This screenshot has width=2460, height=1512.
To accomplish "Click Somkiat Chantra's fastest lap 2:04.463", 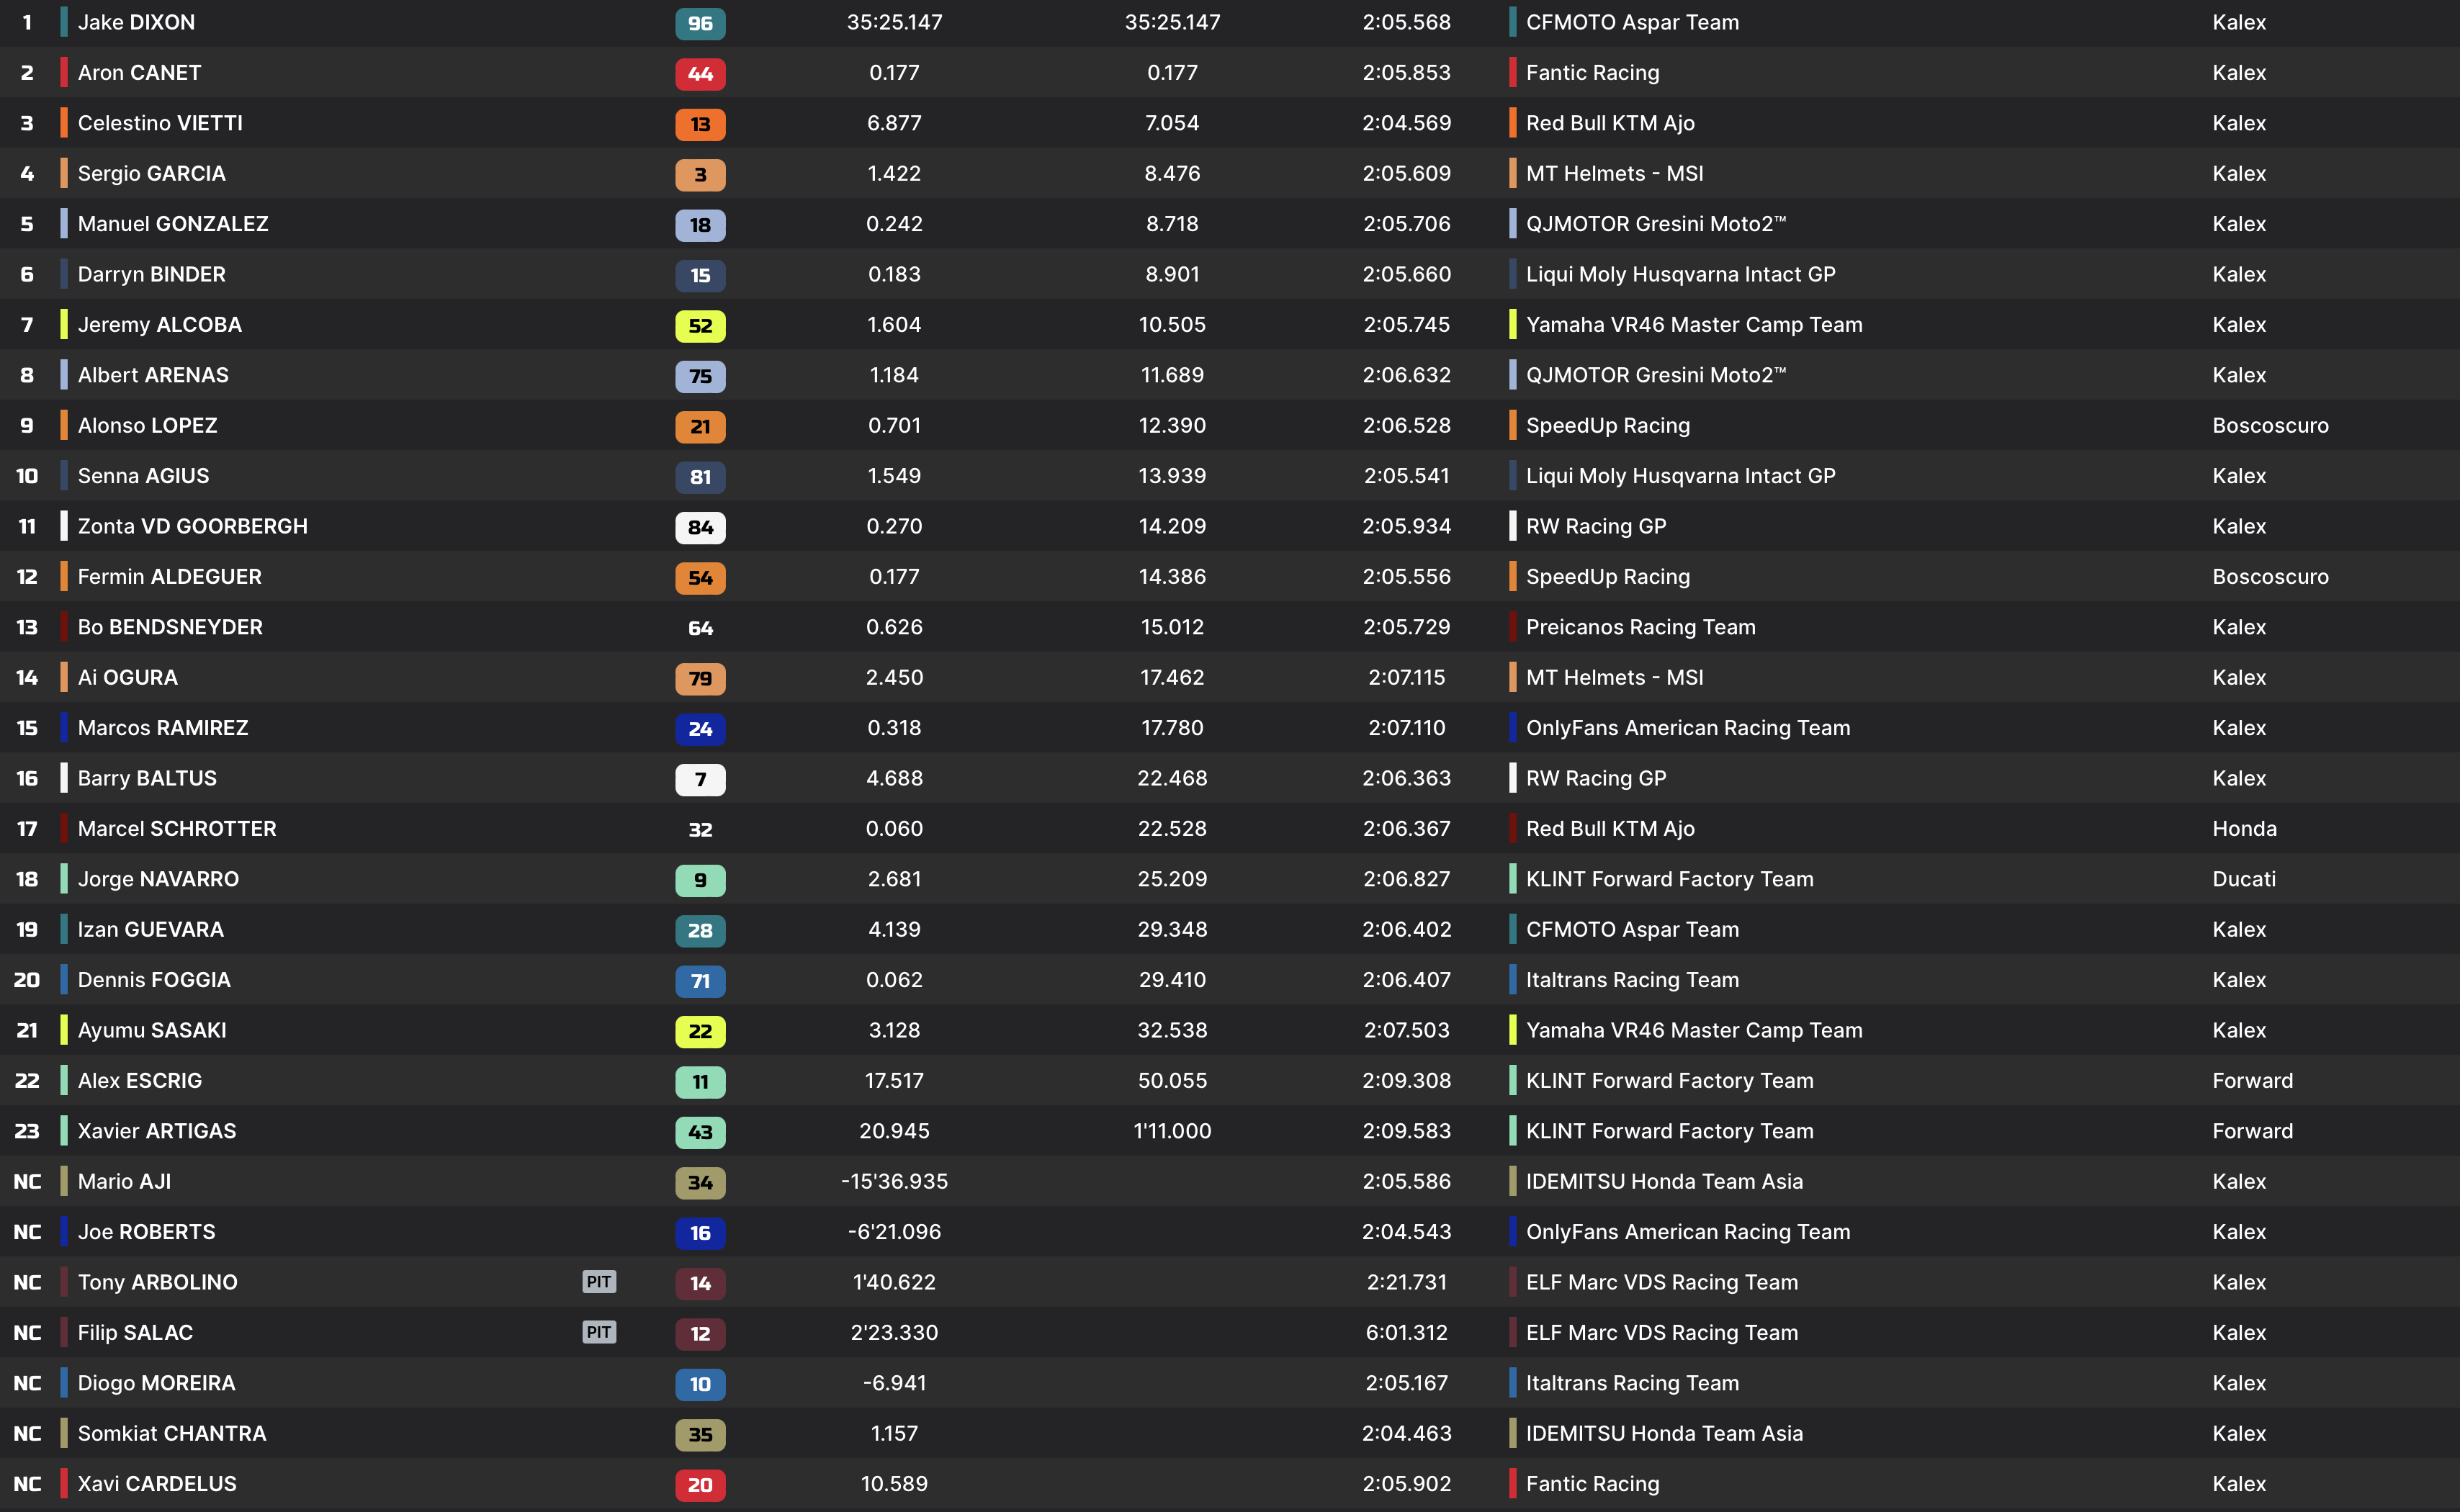I will tap(1406, 1433).
